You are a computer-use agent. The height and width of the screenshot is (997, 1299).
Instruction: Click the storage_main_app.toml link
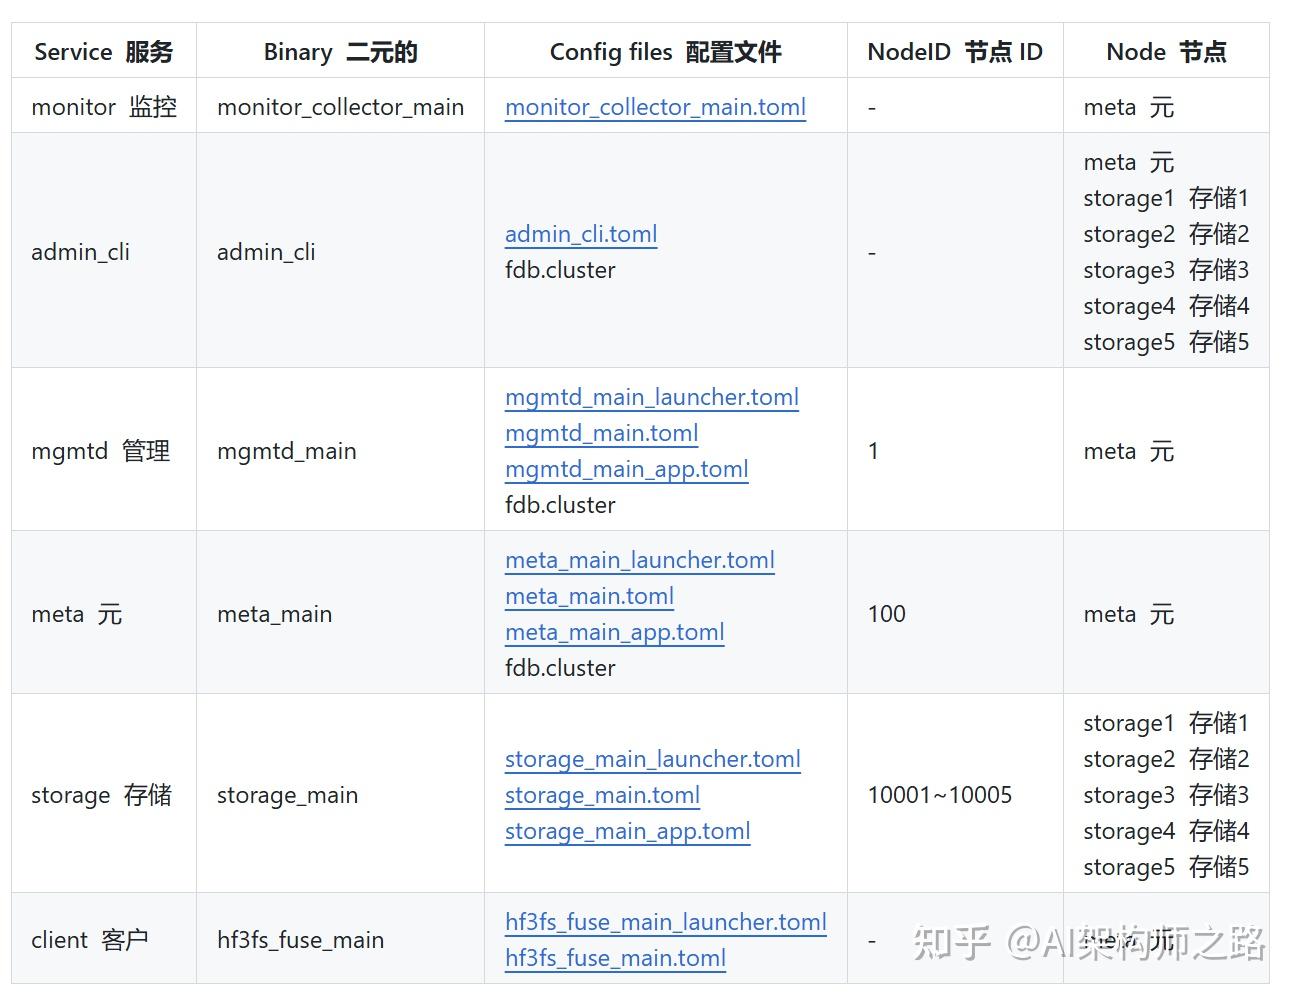pyautogui.click(x=627, y=831)
